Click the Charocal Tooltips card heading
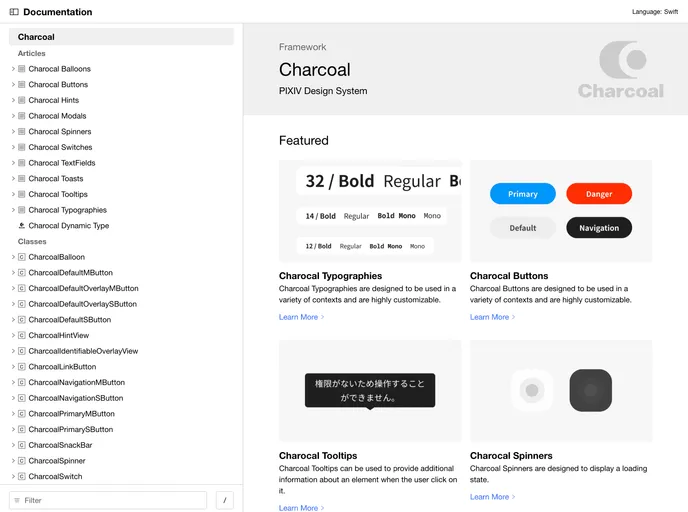 pos(318,456)
